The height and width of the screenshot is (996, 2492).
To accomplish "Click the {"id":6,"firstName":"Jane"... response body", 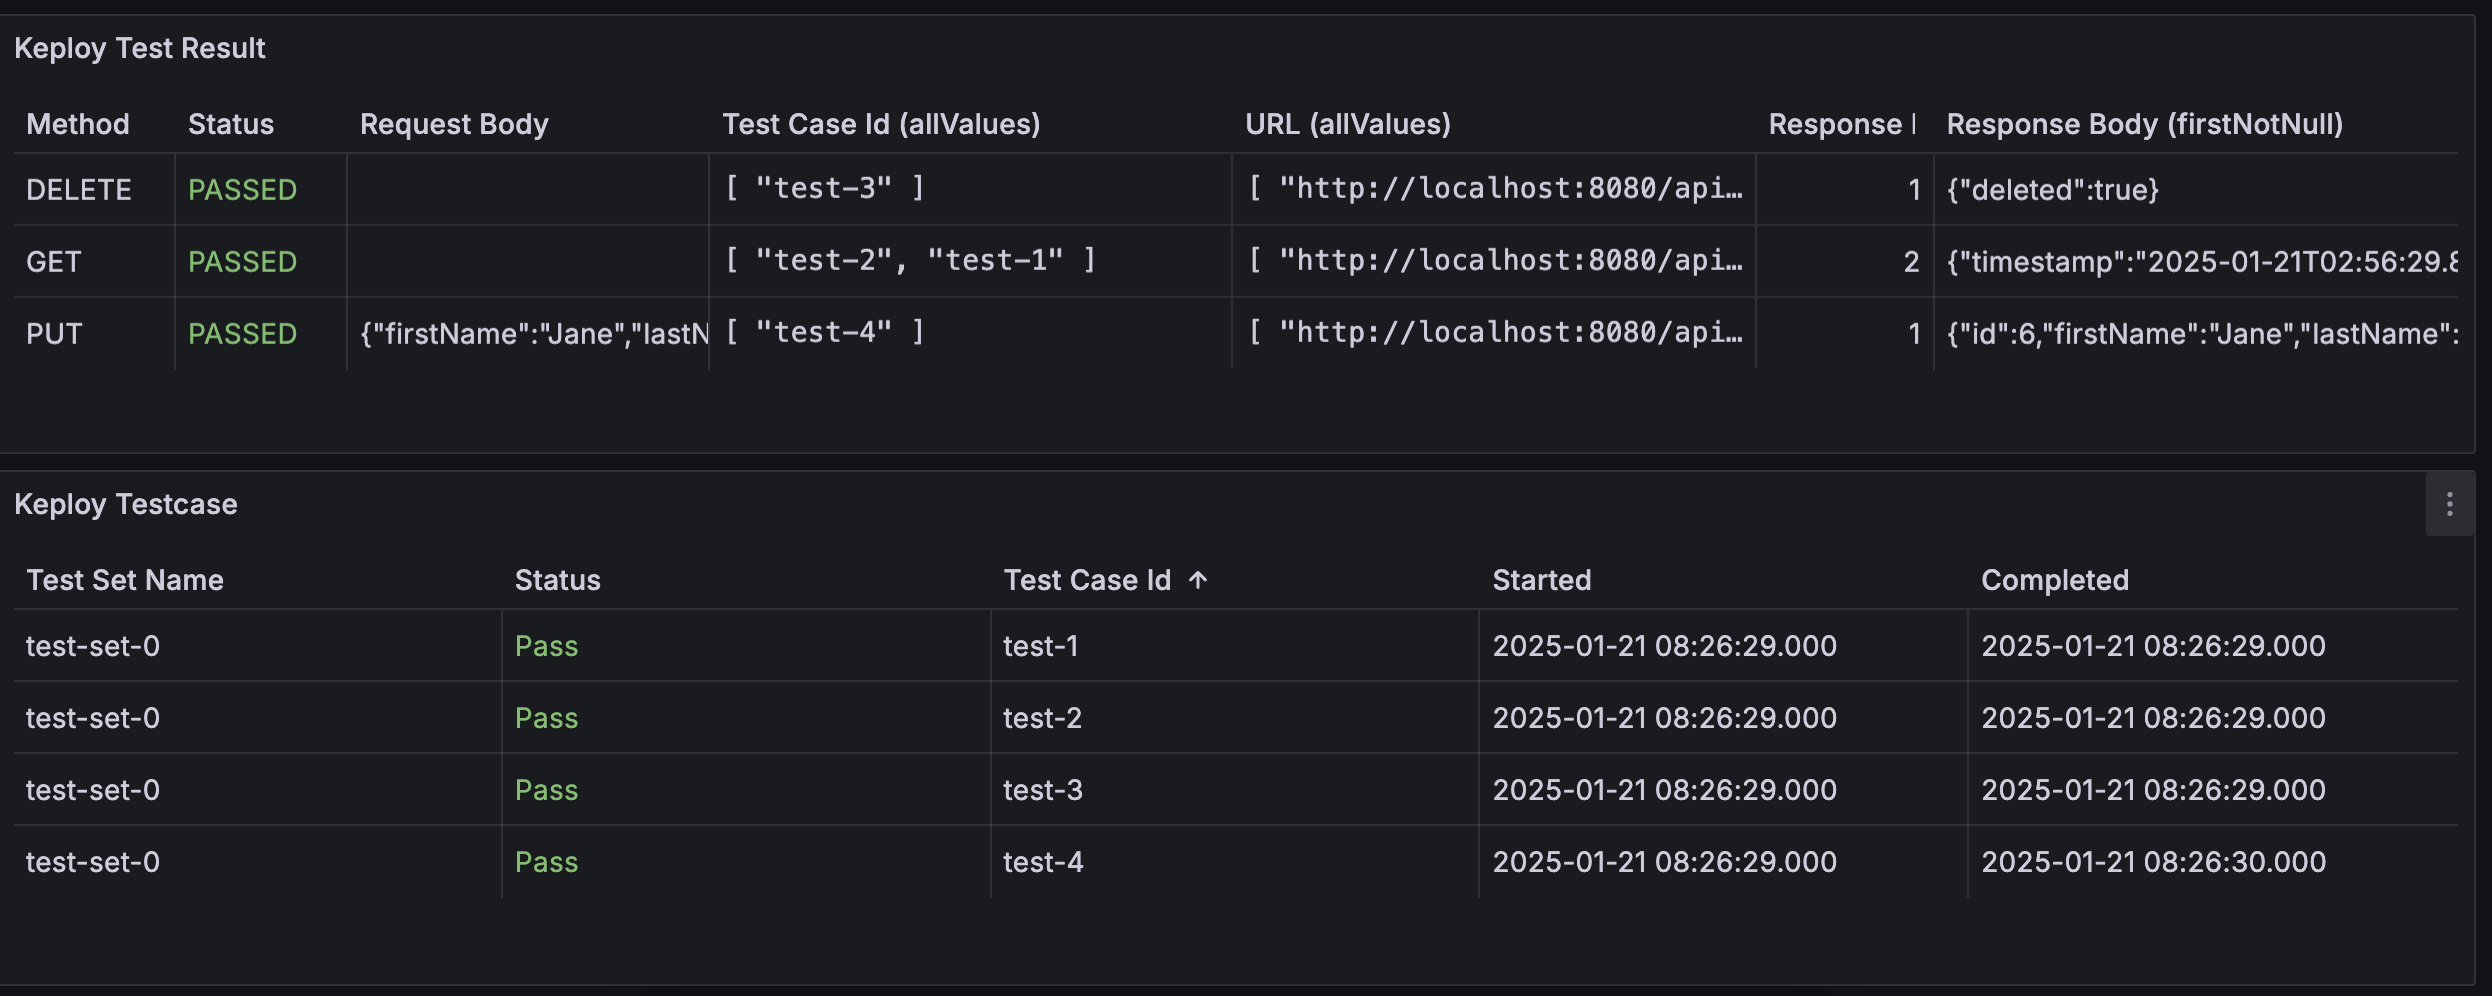I will coord(2202,334).
